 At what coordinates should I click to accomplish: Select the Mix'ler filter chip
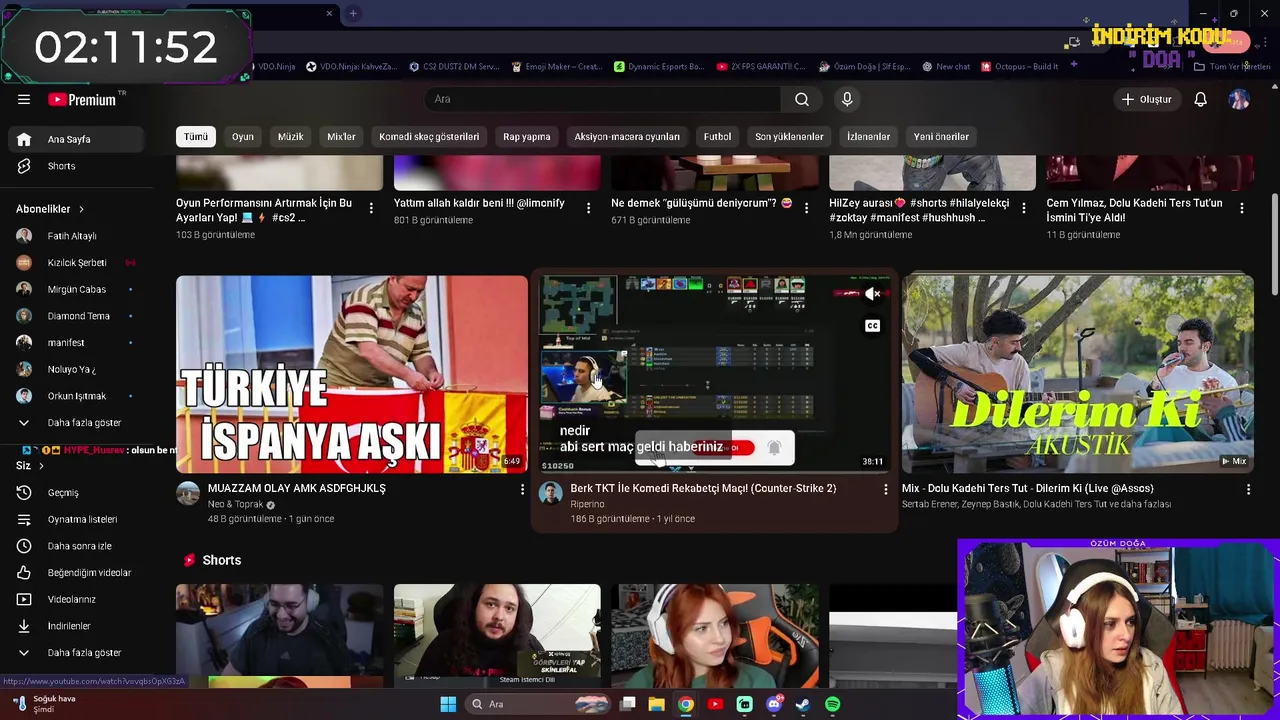click(341, 136)
